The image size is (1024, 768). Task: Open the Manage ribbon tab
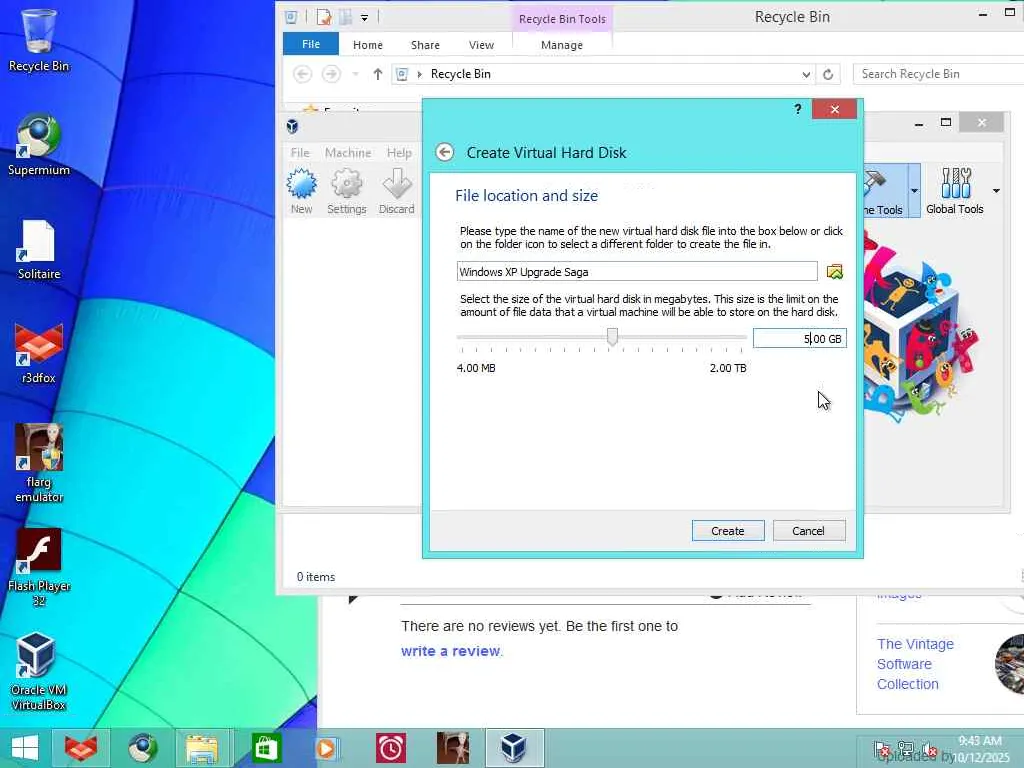(562, 45)
